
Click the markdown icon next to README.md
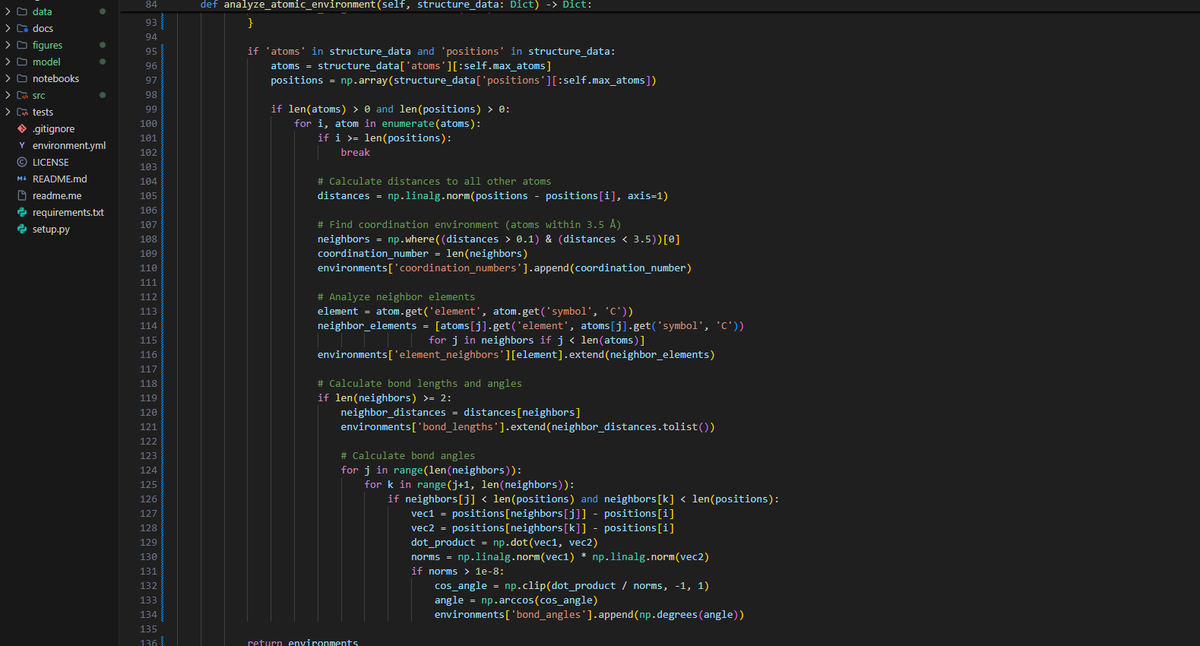[22, 178]
